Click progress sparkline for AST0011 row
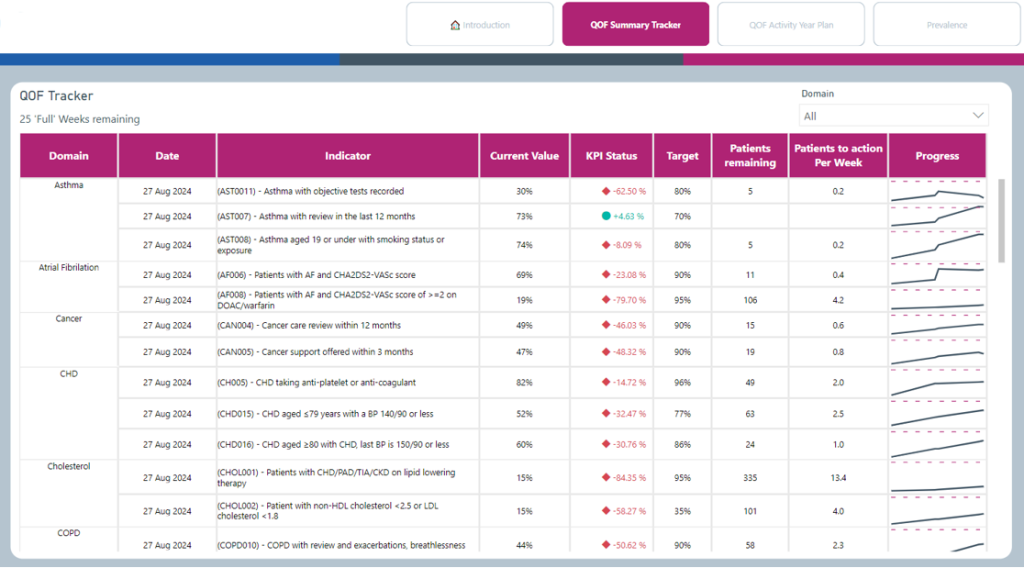The height and width of the screenshot is (568, 1024). point(937,192)
